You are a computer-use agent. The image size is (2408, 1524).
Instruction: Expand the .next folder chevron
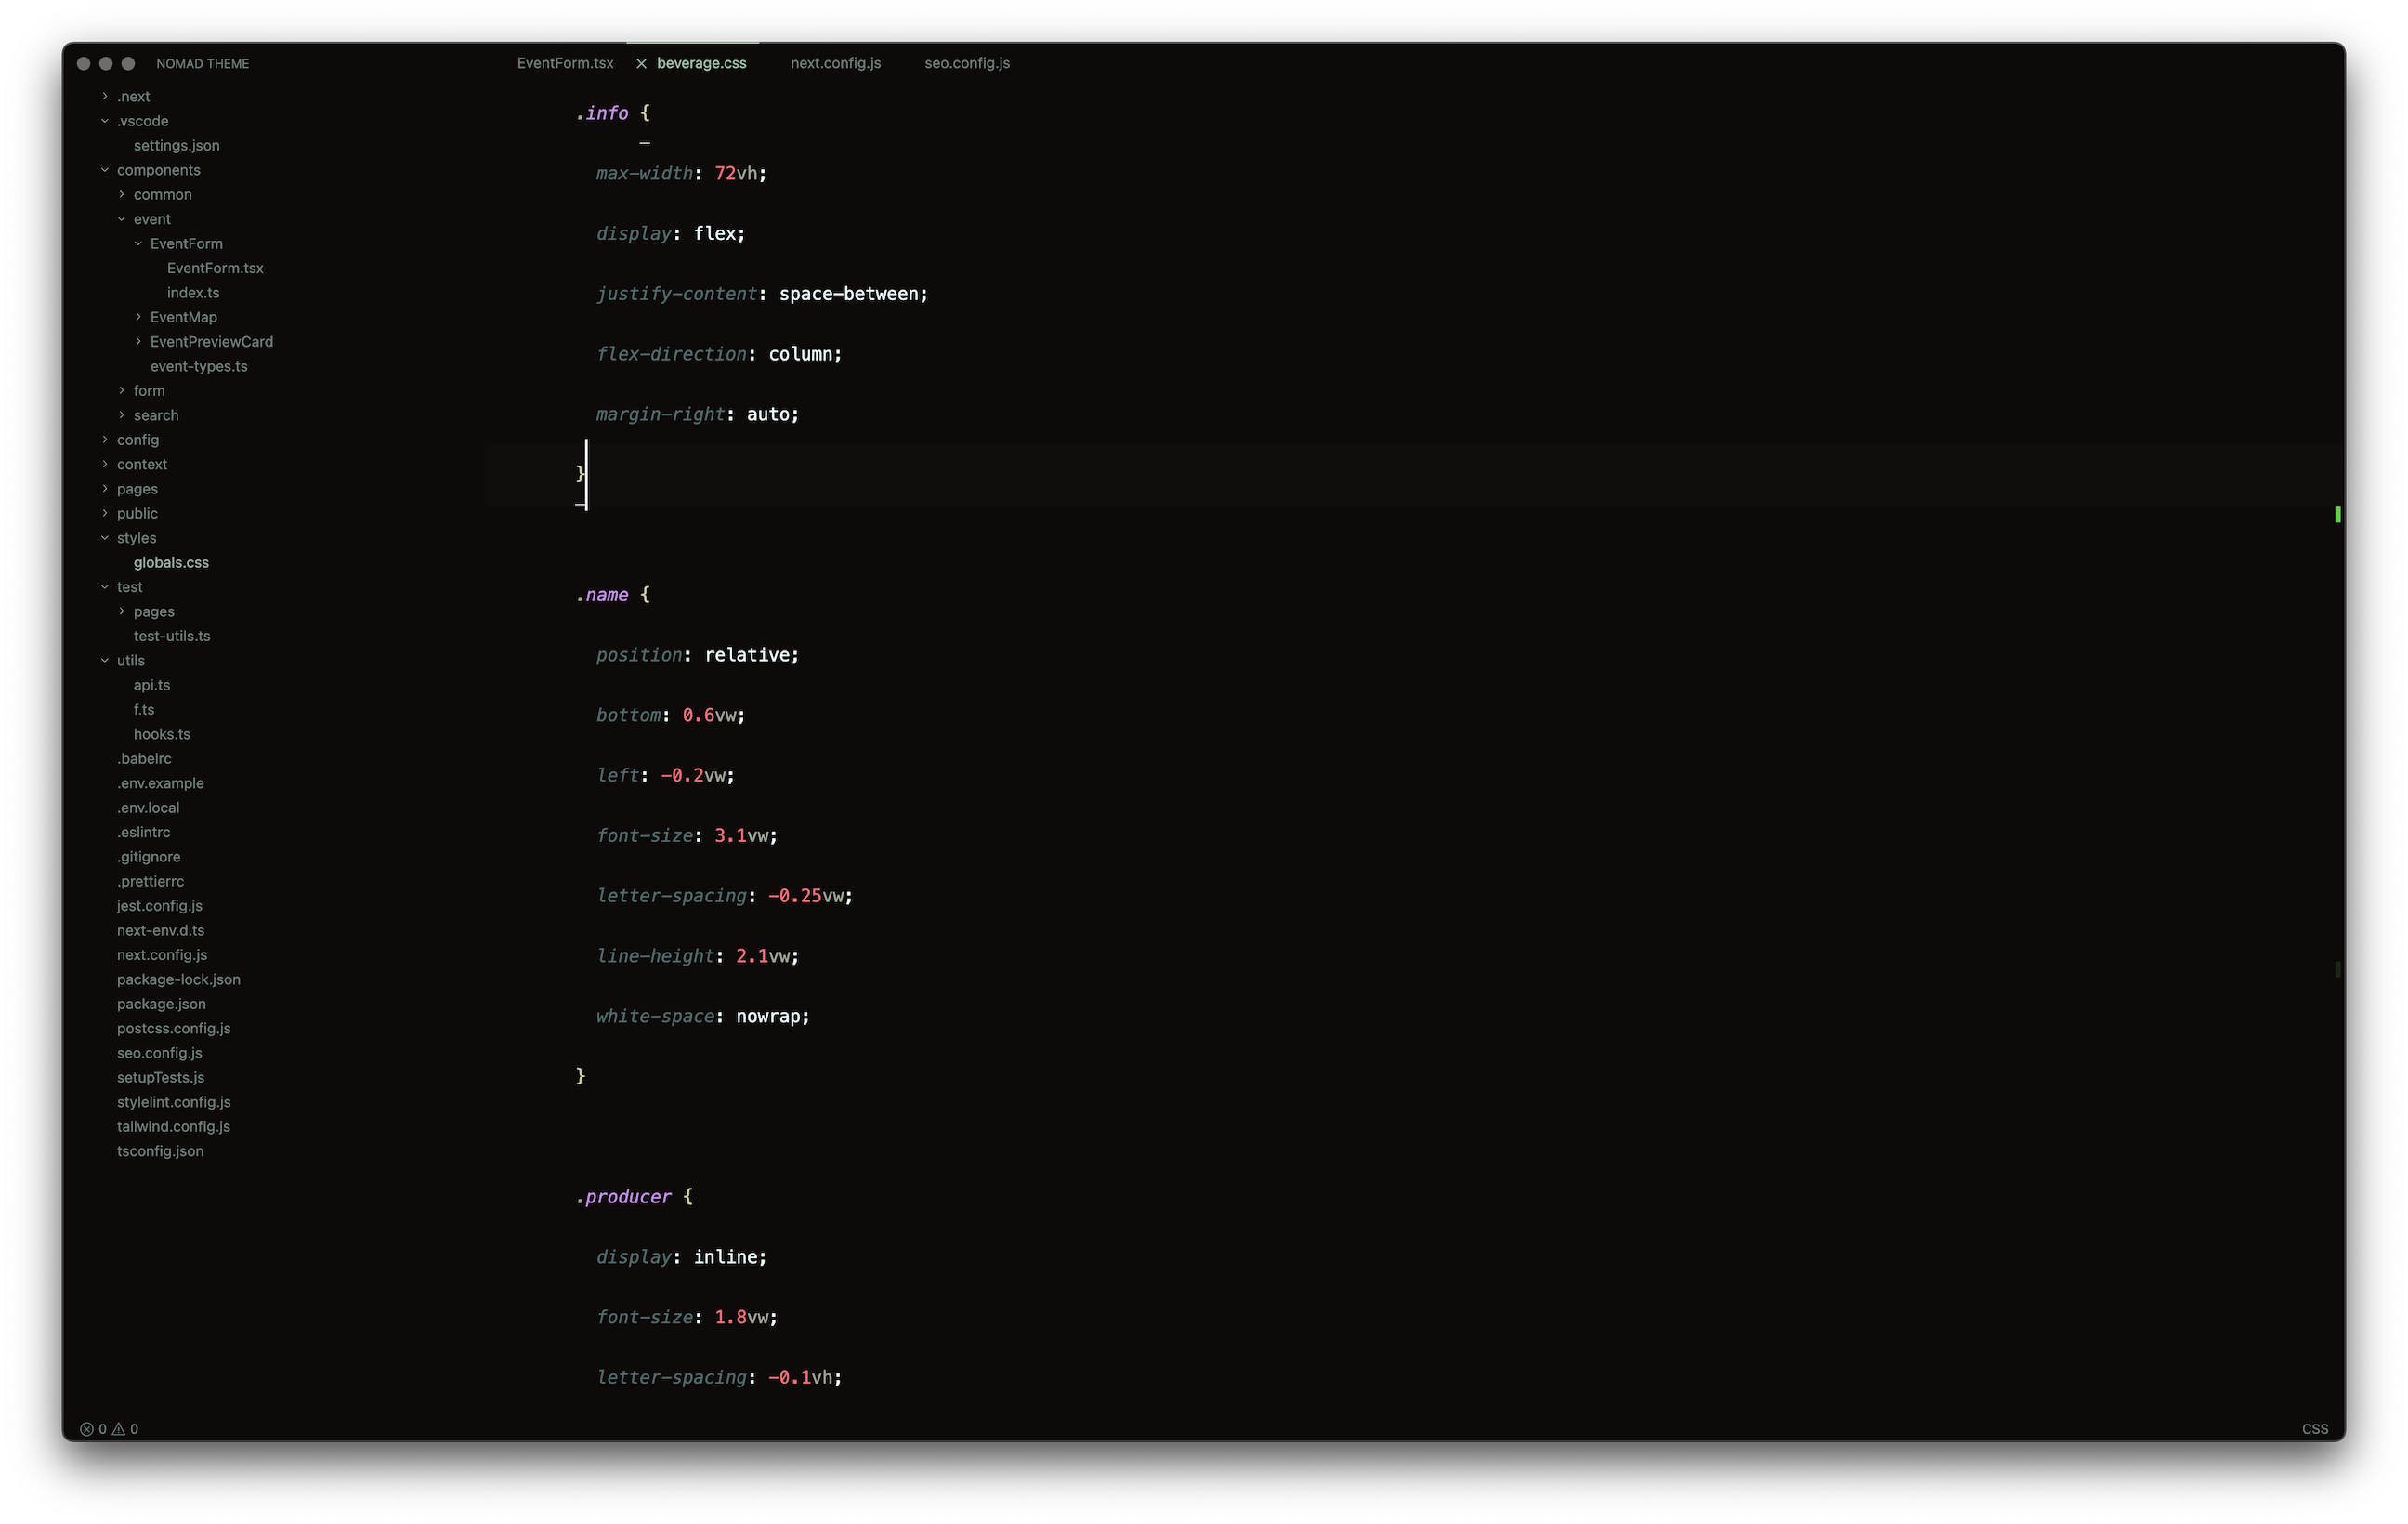pyautogui.click(x=105, y=96)
